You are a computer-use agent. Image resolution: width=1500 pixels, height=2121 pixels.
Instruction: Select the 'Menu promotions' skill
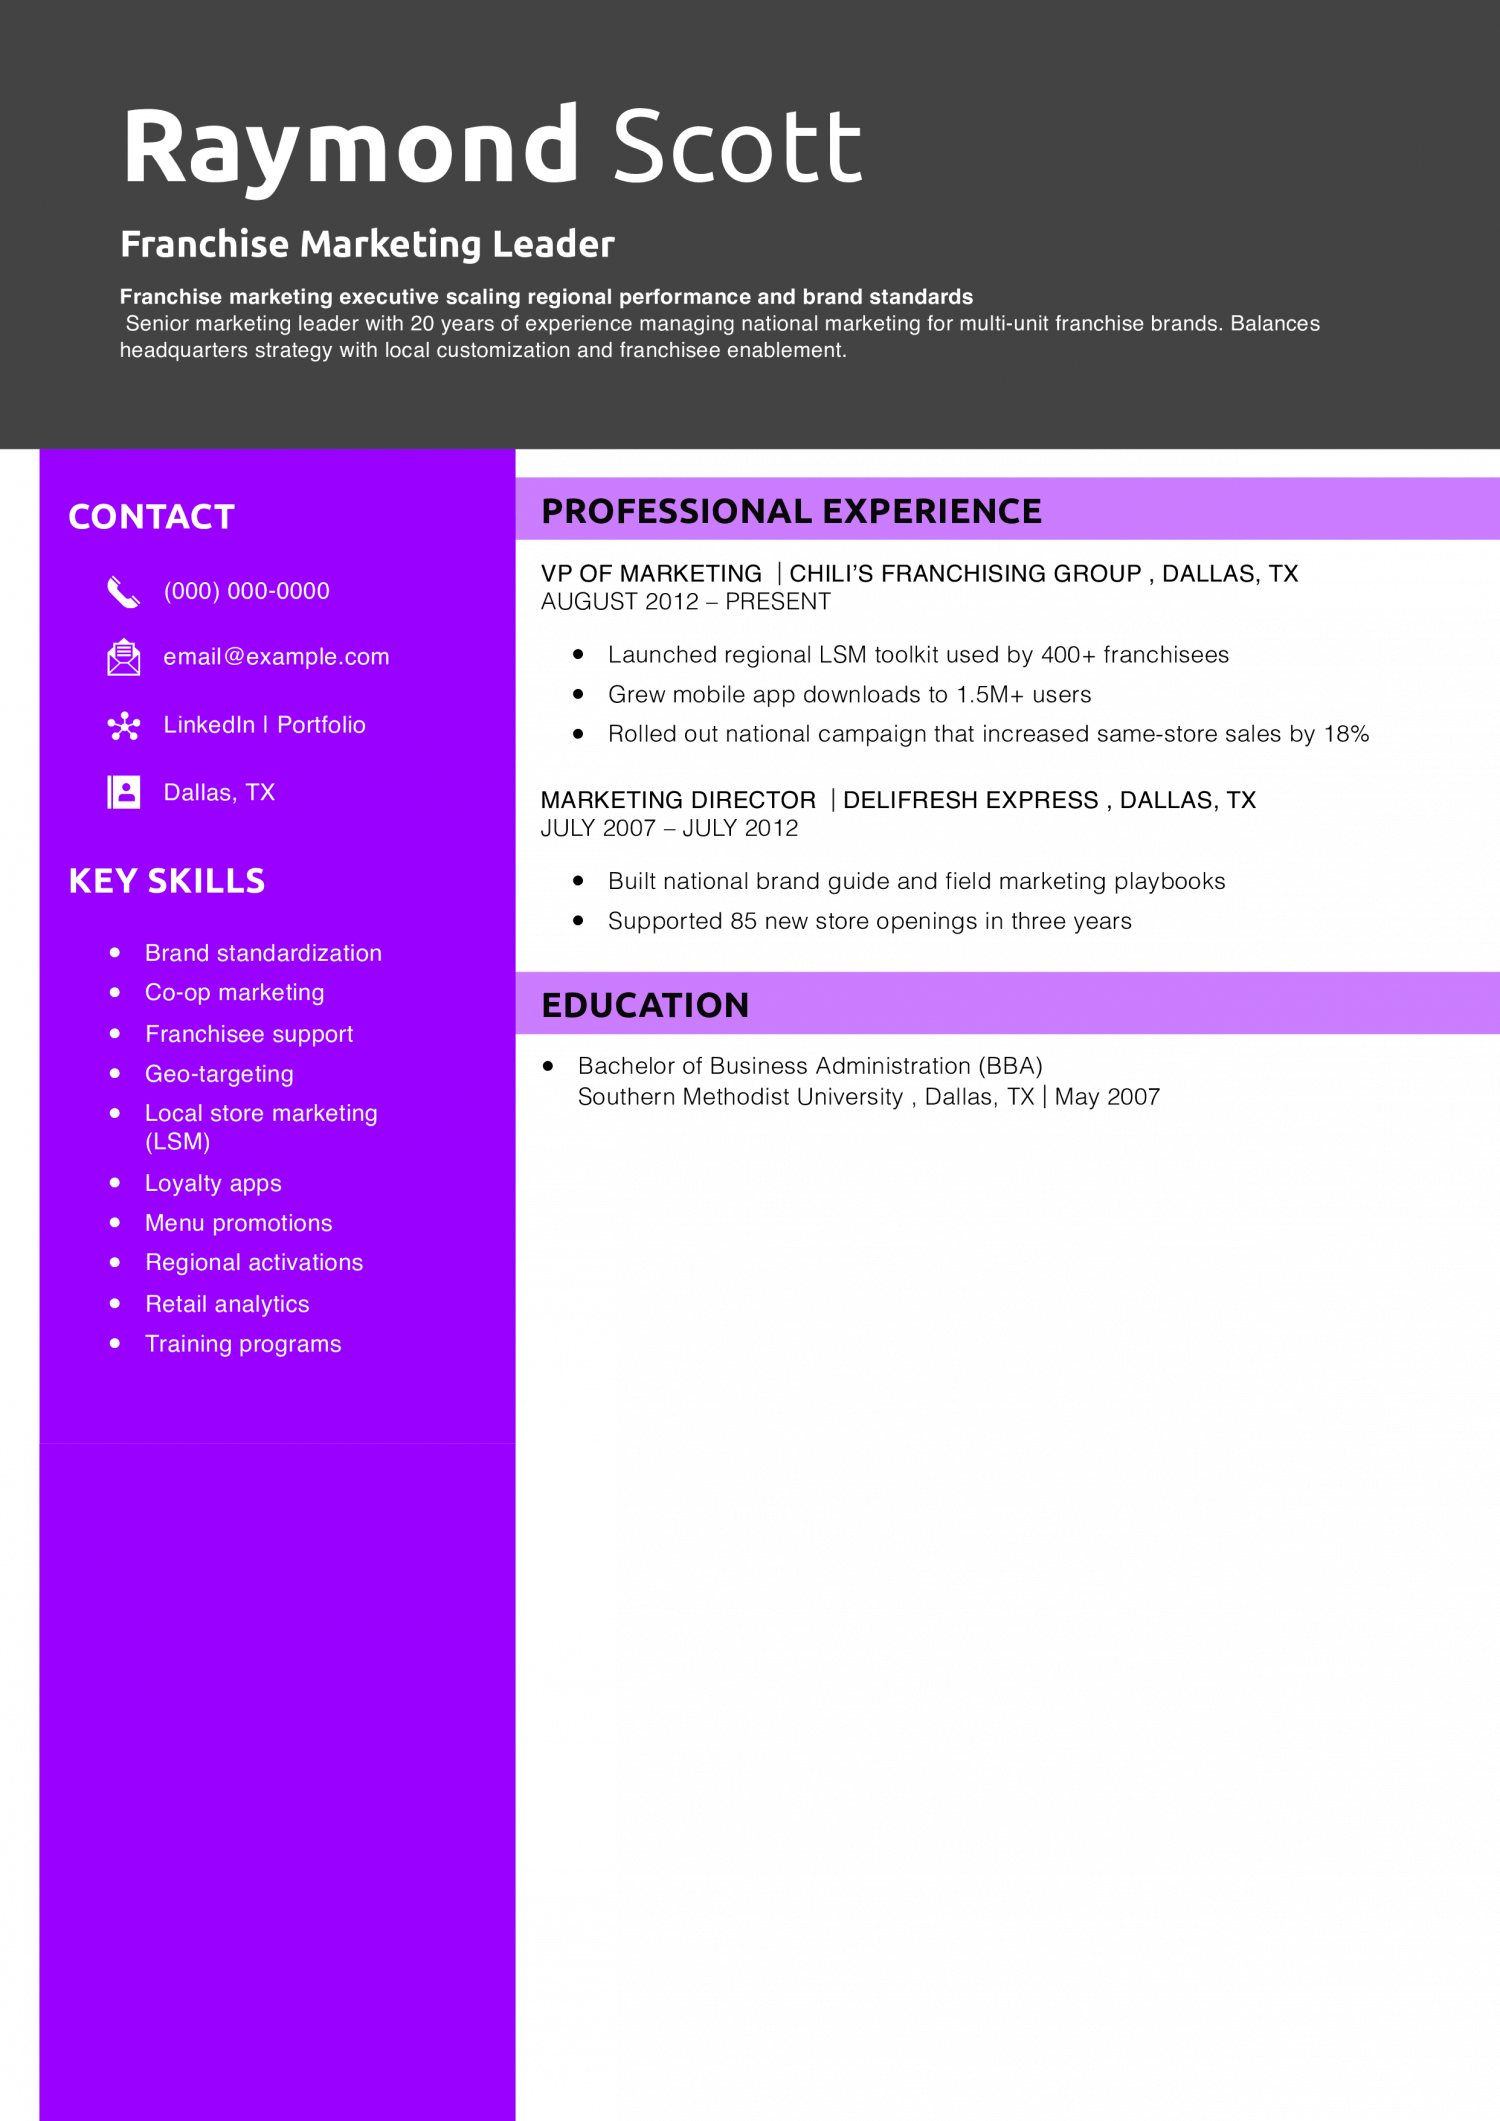click(x=238, y=1224)
